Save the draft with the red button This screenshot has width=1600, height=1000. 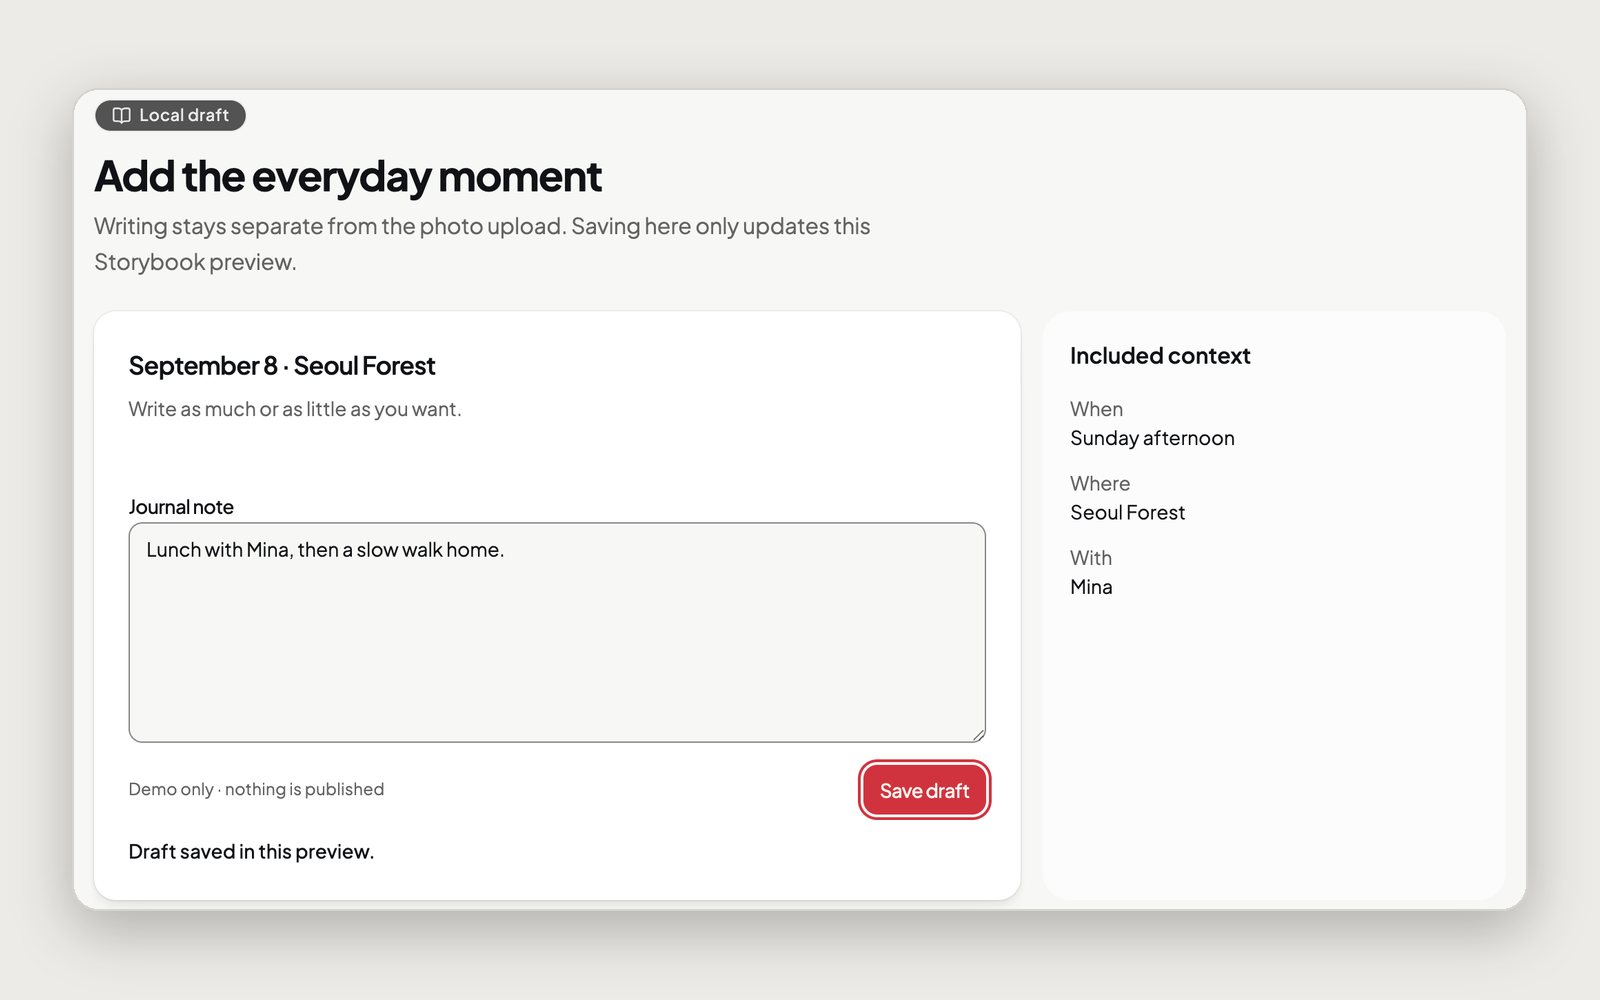[924, 790]
